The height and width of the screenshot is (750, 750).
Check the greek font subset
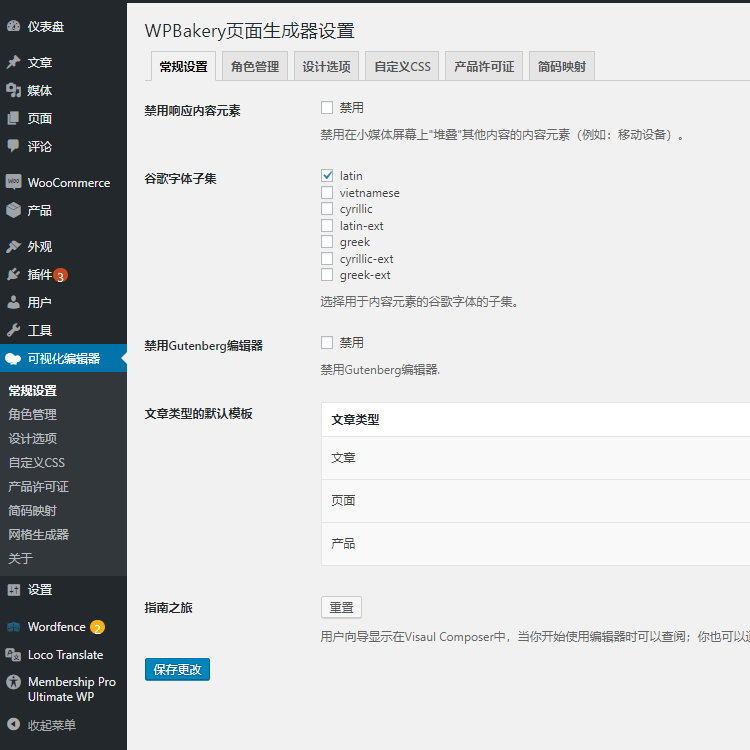(327, 242)
